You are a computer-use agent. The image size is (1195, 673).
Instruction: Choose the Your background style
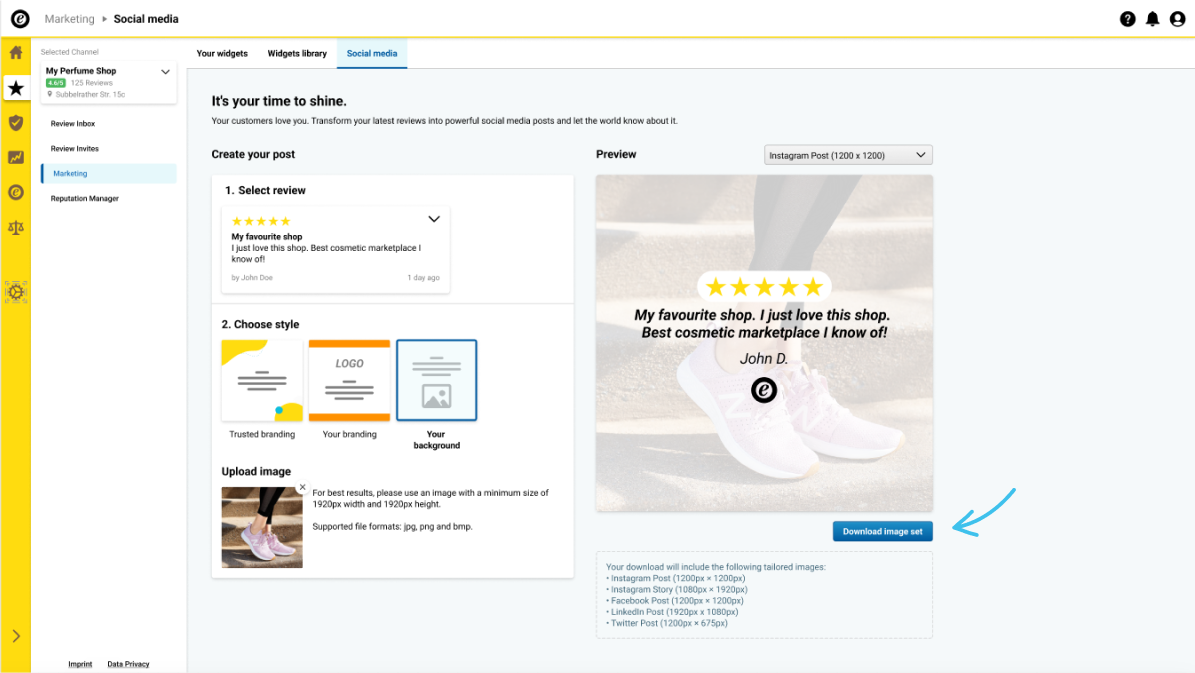pos(437,380)
